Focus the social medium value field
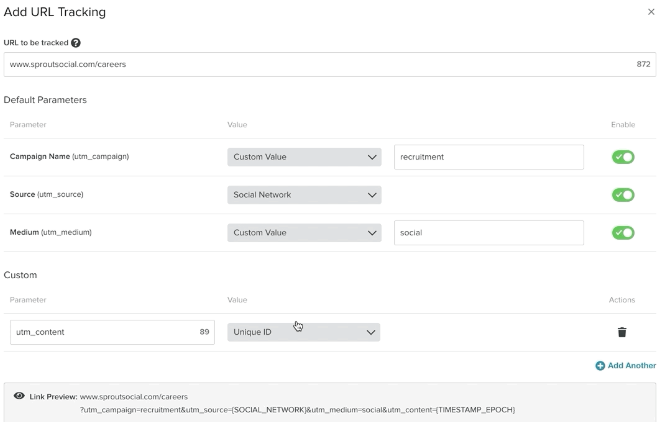The height and width of the screenshot is (422, 661). tap(488, 233)
